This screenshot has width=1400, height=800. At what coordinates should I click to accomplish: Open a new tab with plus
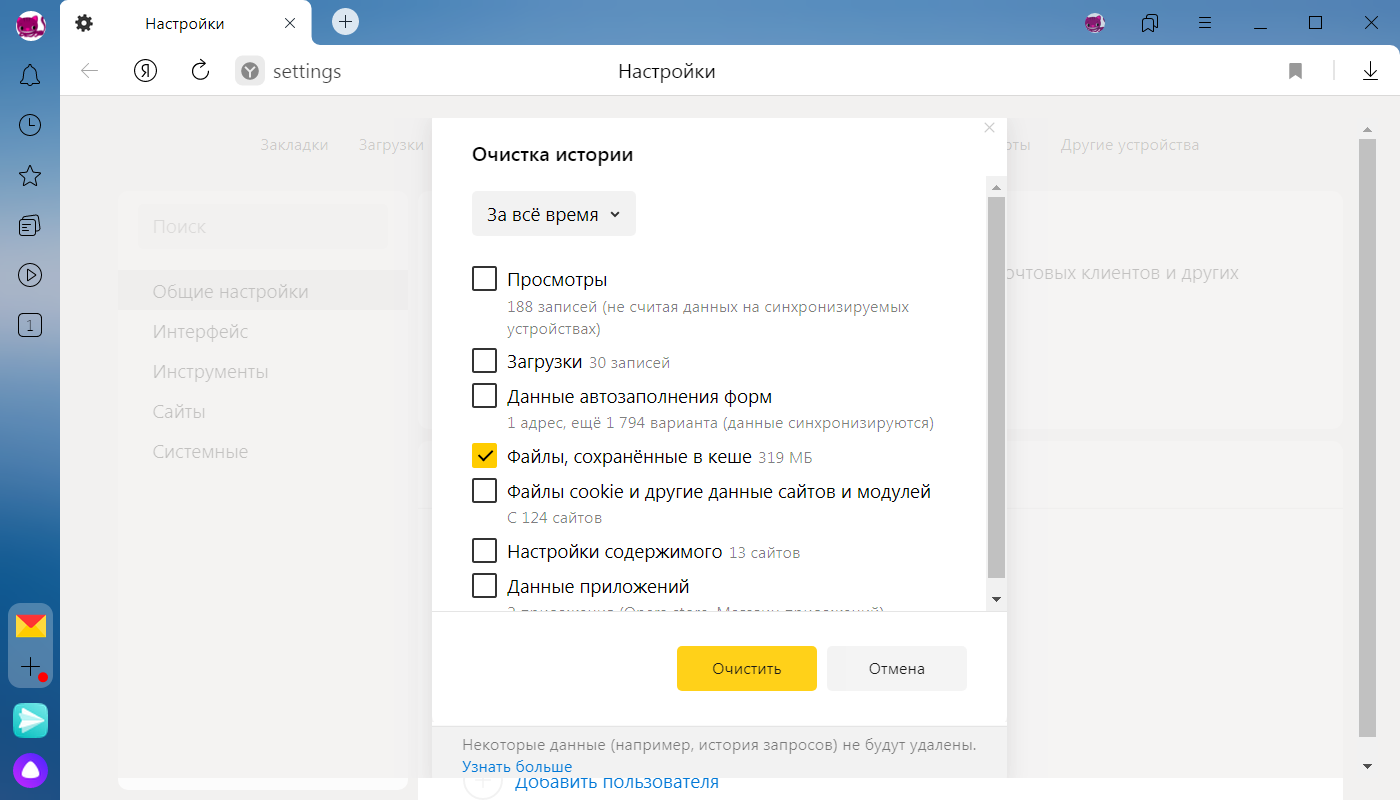pos(345,21)
